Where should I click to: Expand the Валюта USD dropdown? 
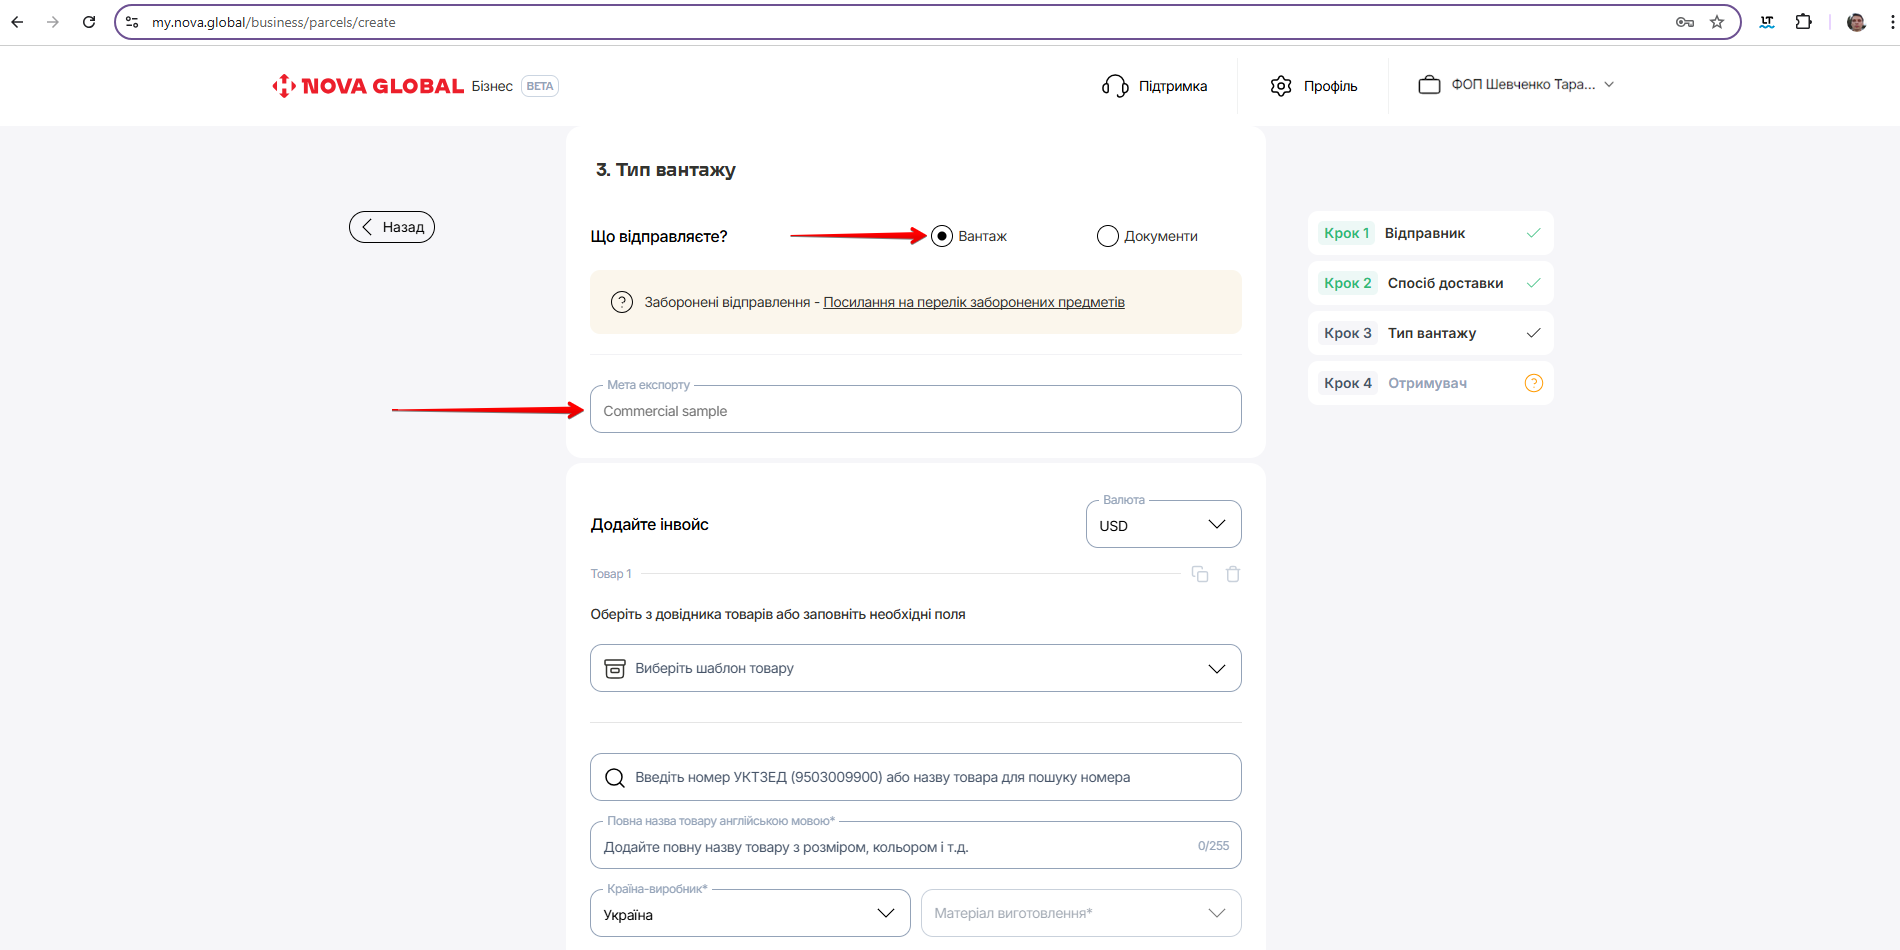pyautogui.click(x=1163, y=525)
